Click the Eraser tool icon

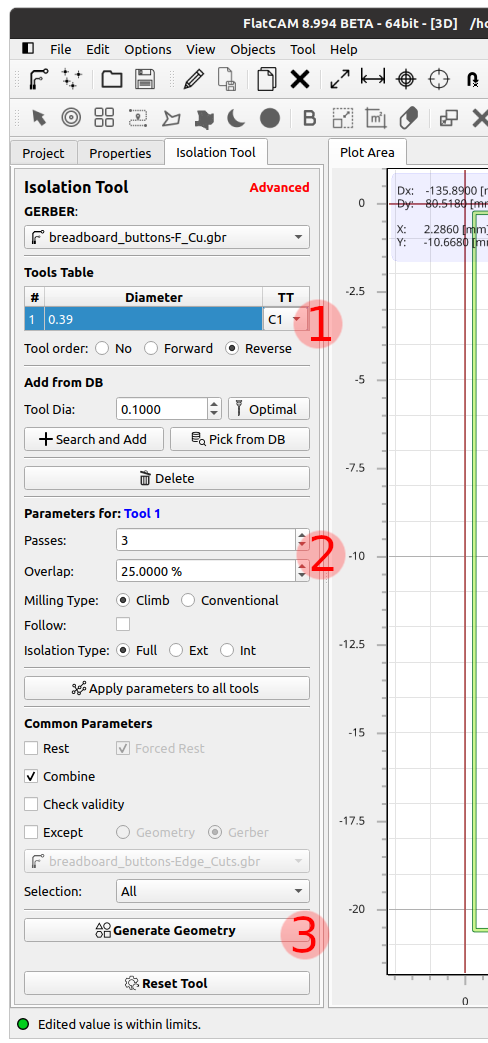tap(408, 118)
